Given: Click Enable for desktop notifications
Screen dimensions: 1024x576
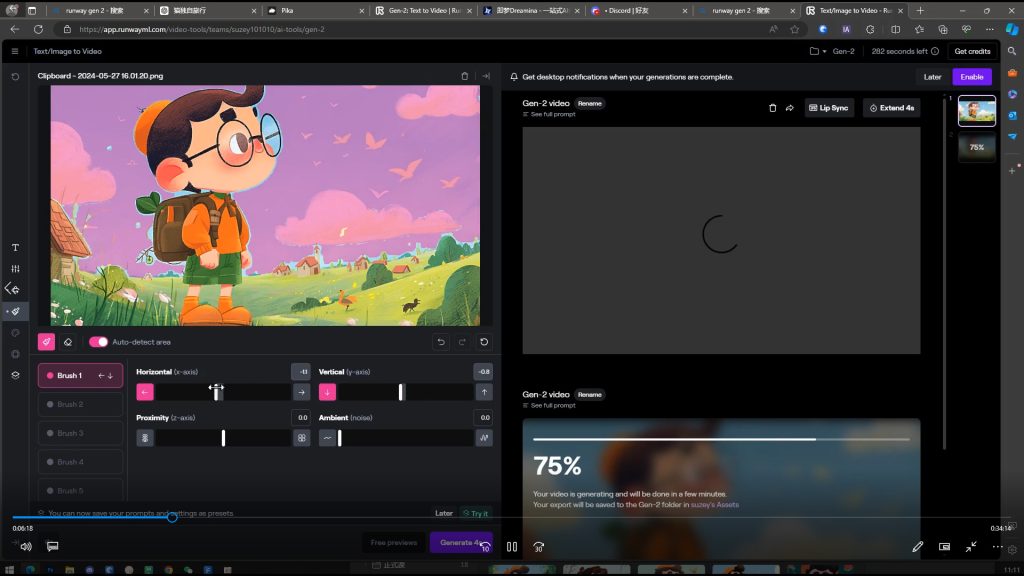Looking at the screenshot, I should pyautogui.click(x=971, y=77).
